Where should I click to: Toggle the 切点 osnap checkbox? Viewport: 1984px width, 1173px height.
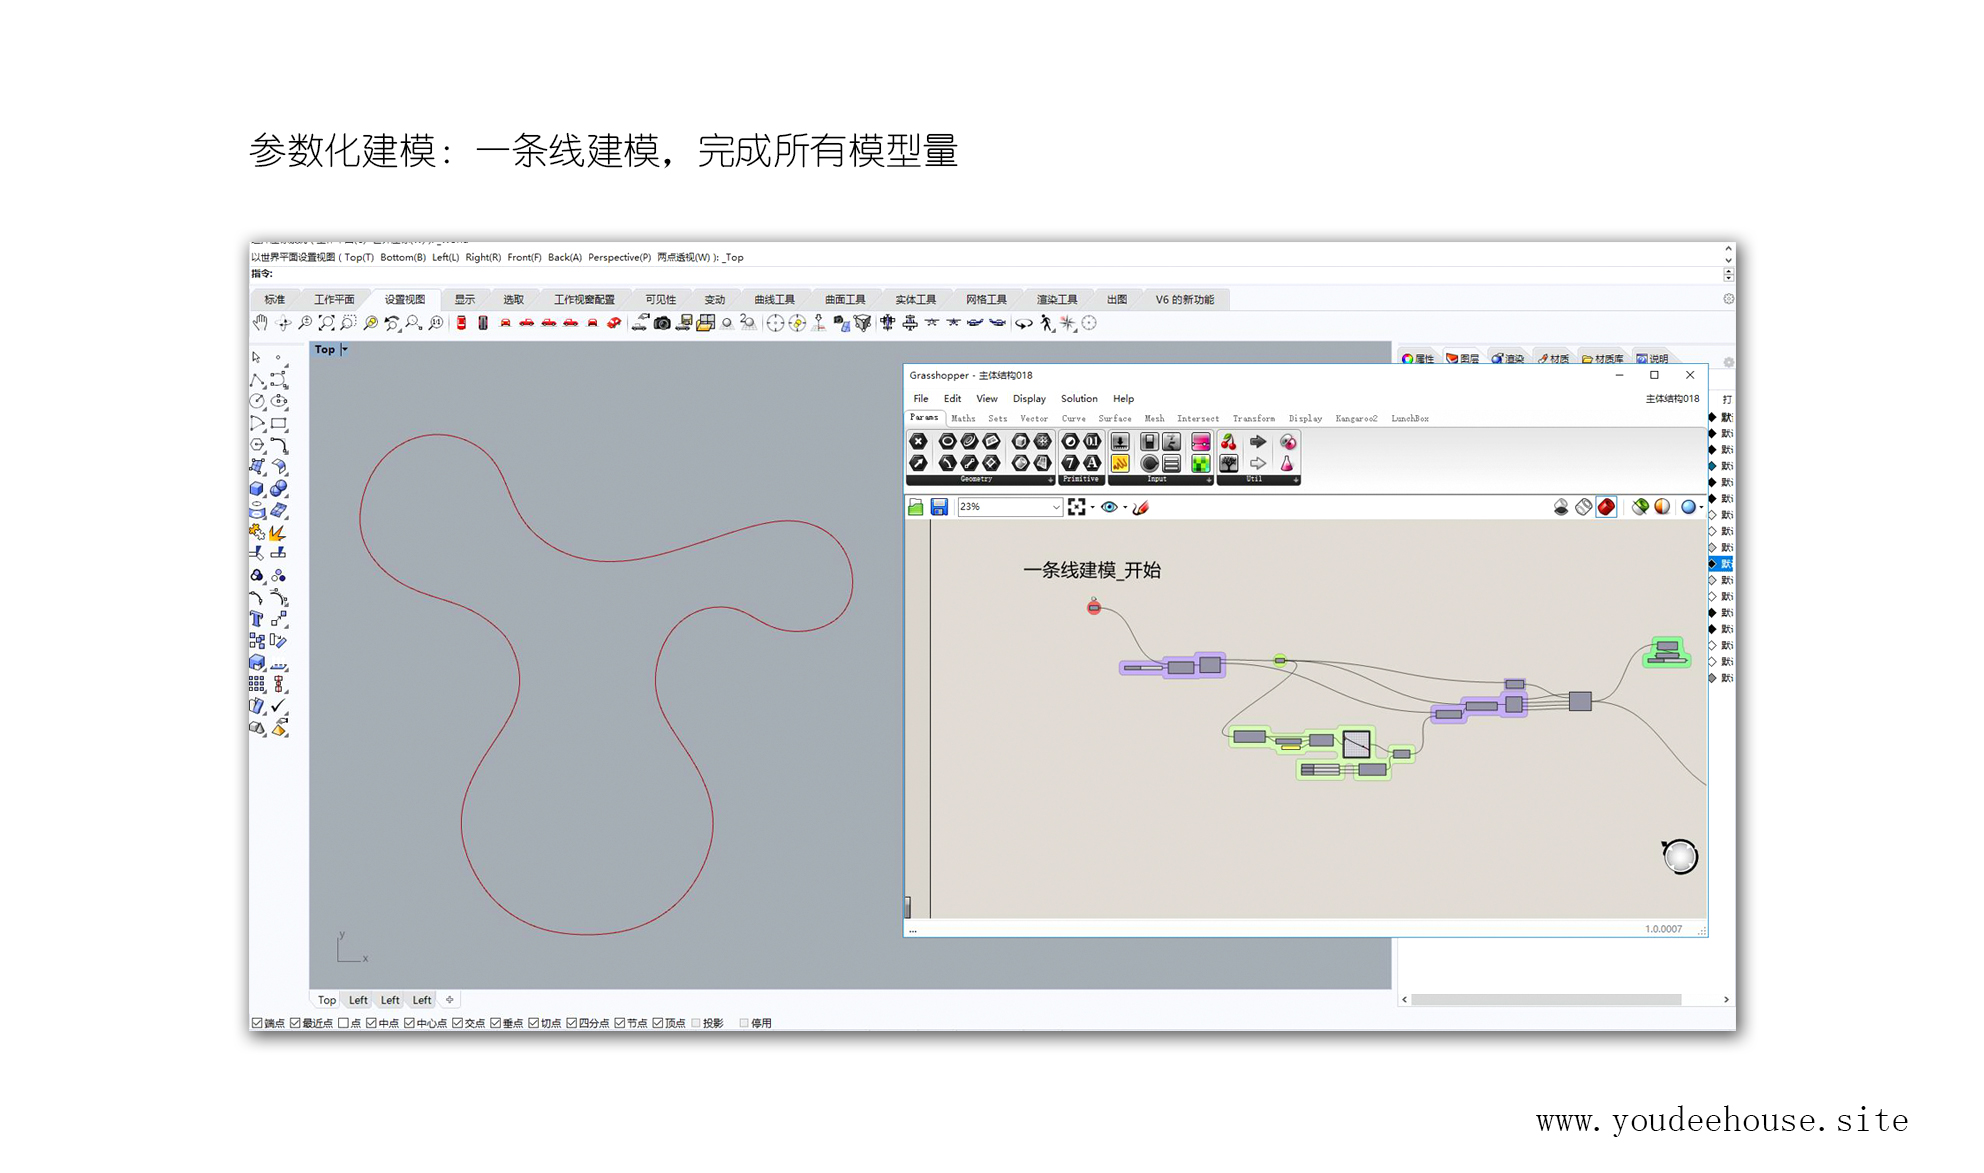click(533, 1023)
